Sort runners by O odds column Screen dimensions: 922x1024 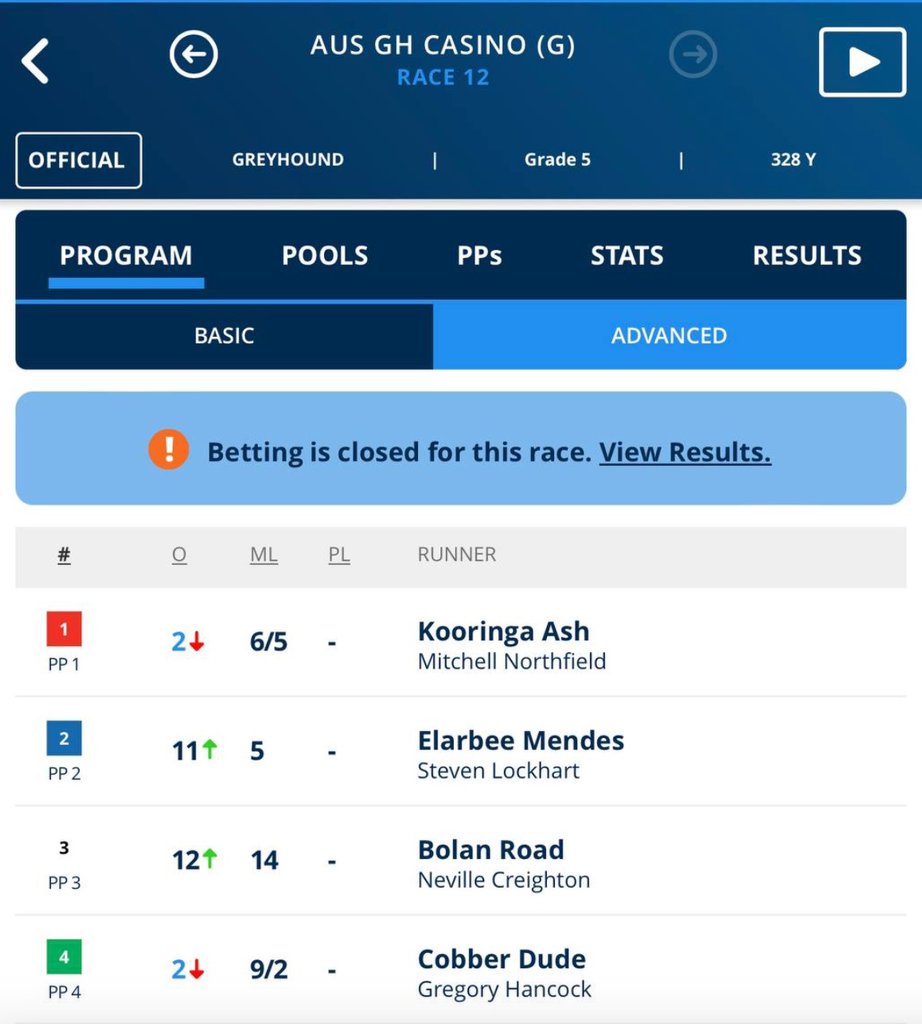[x=180, y=554]
